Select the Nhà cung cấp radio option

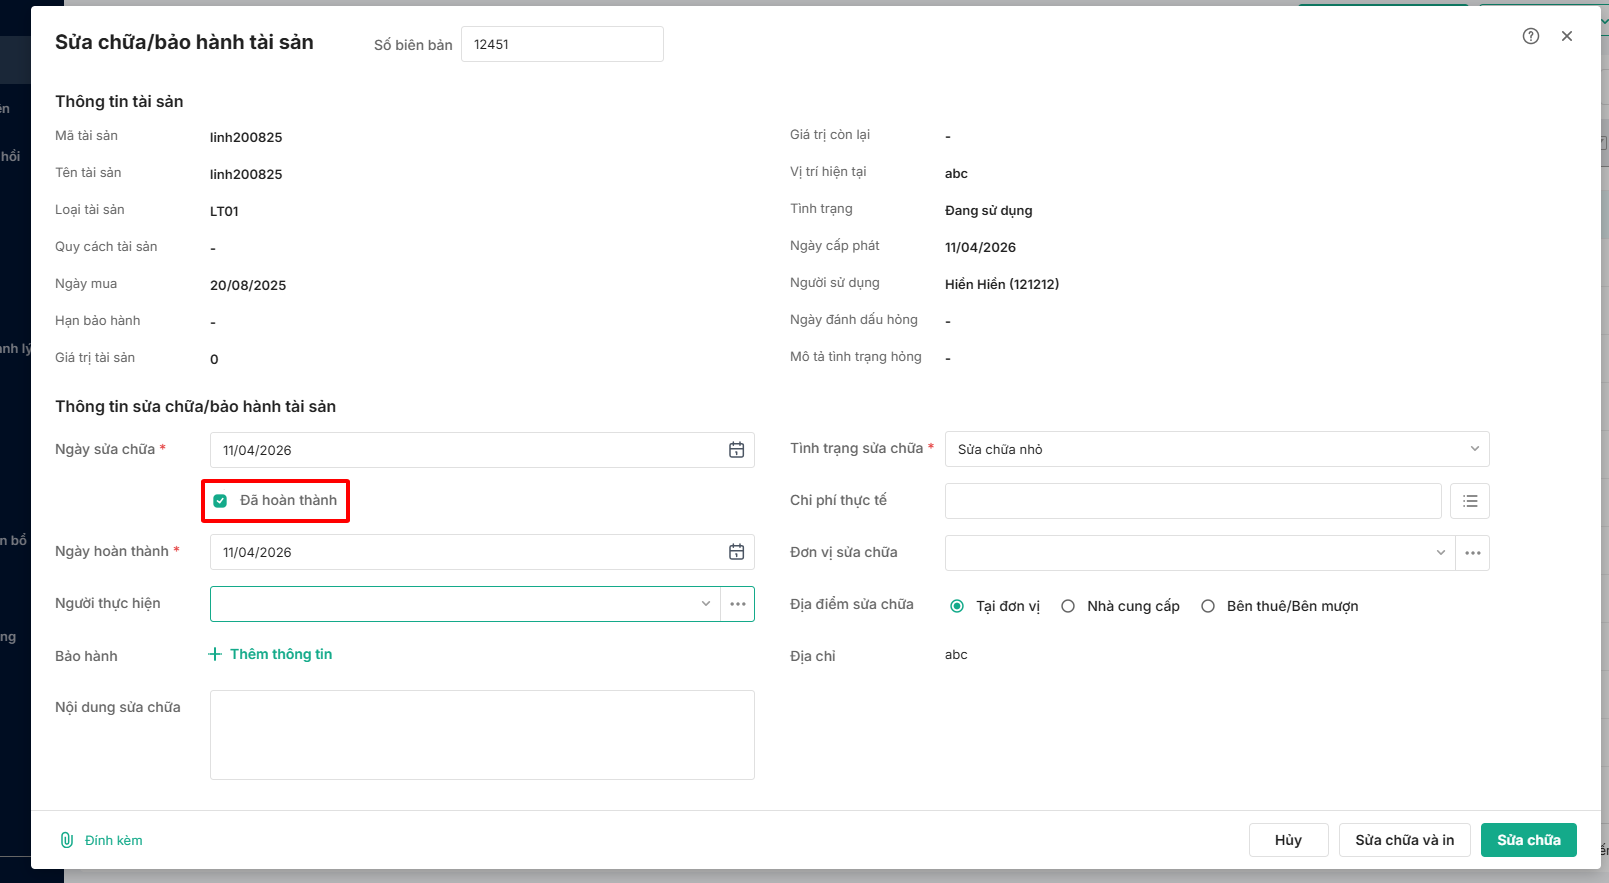1068,606
